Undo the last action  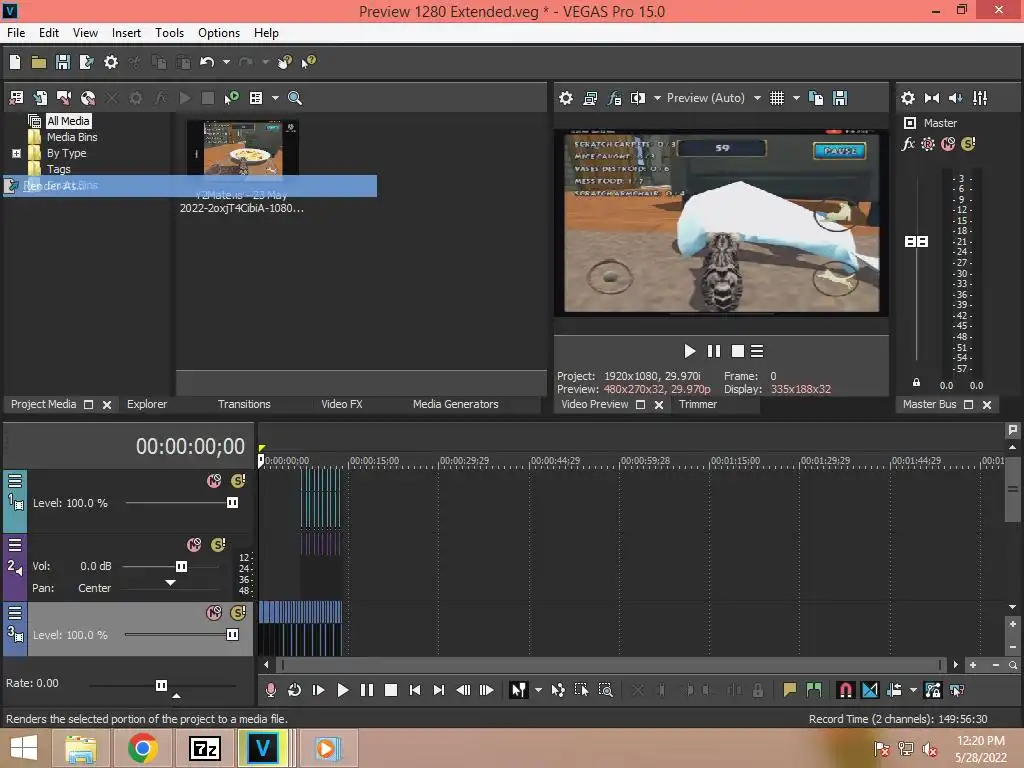pos(207,62)
